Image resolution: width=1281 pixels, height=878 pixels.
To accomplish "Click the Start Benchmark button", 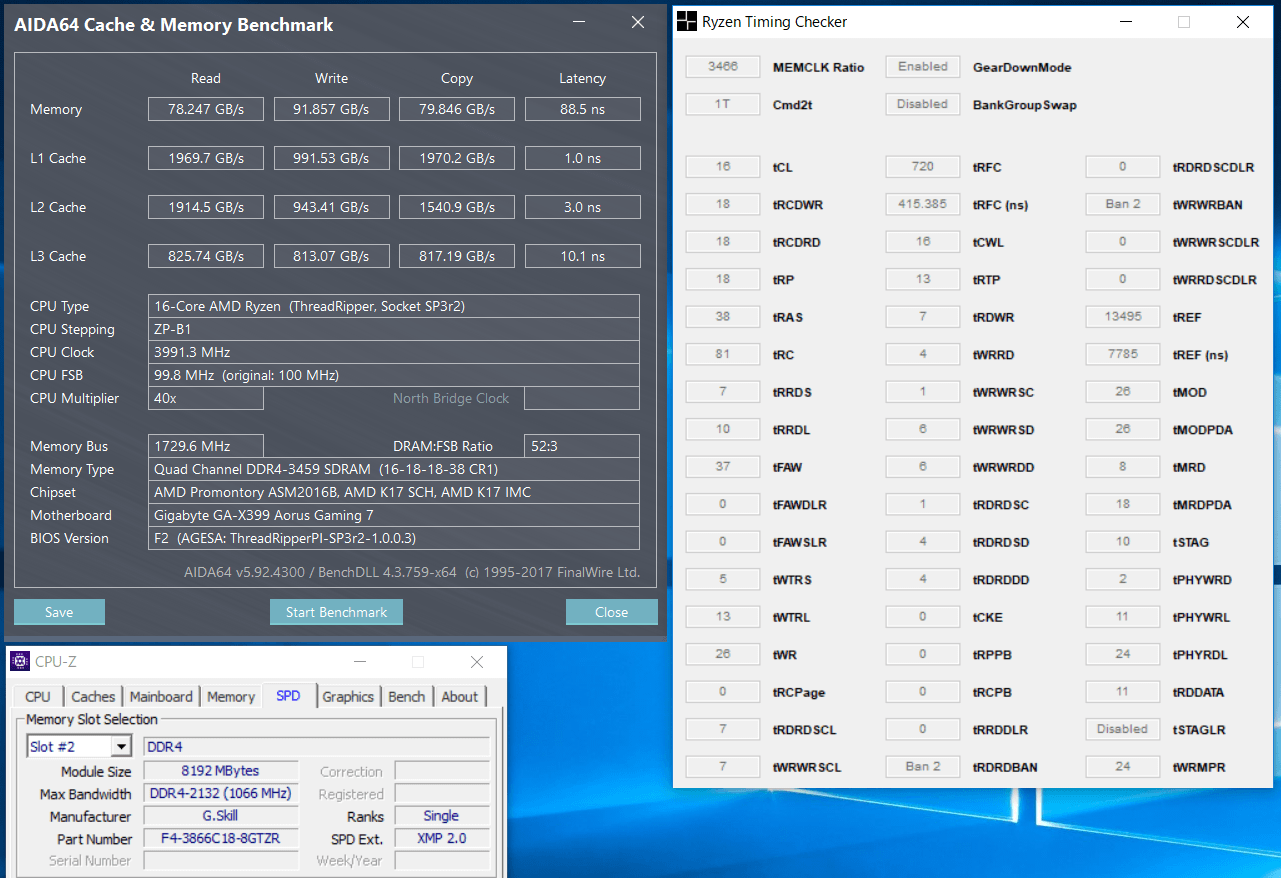I will click(336, 612).
